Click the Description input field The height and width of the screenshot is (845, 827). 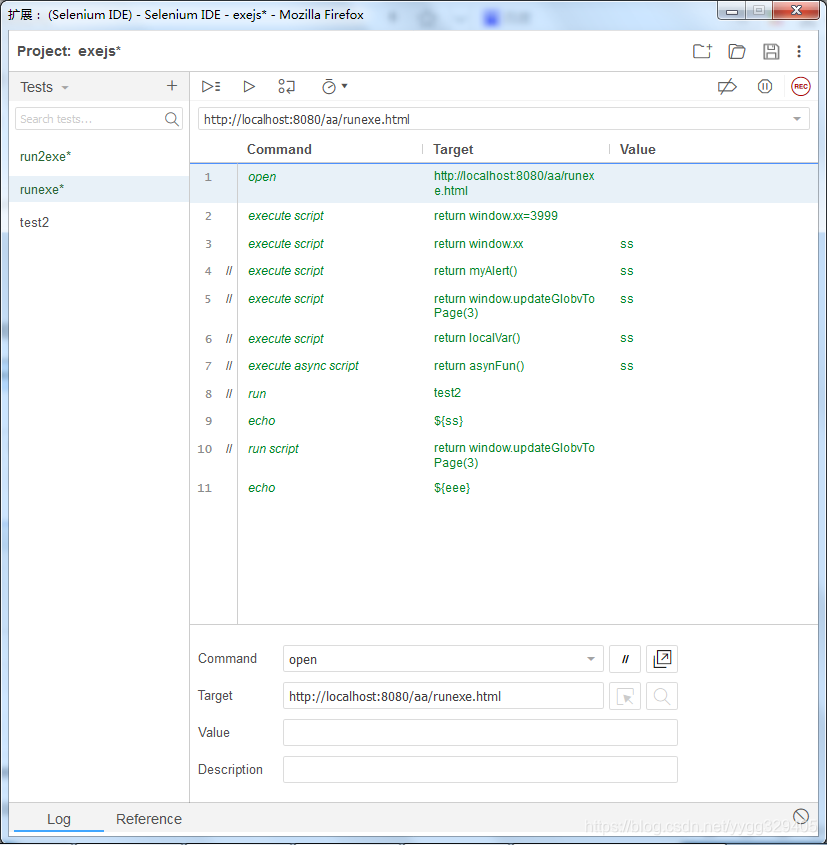(480, 770)
